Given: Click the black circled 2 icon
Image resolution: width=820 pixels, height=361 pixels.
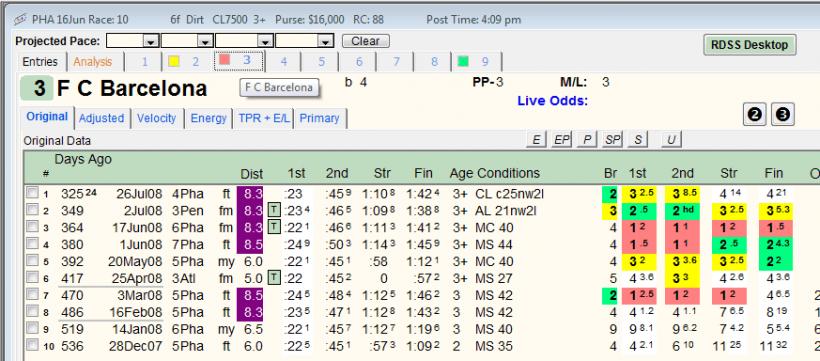Looking at the screenshot, I should (754, 115).
